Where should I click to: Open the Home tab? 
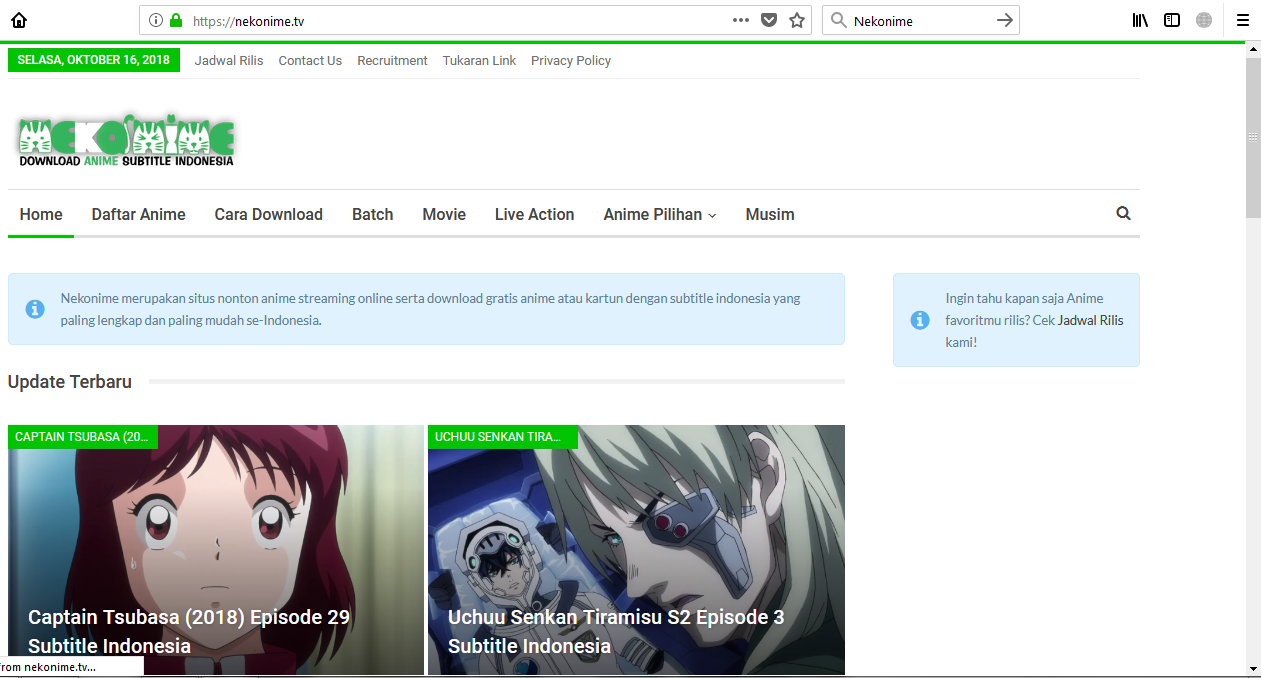(x=41, y=214)
